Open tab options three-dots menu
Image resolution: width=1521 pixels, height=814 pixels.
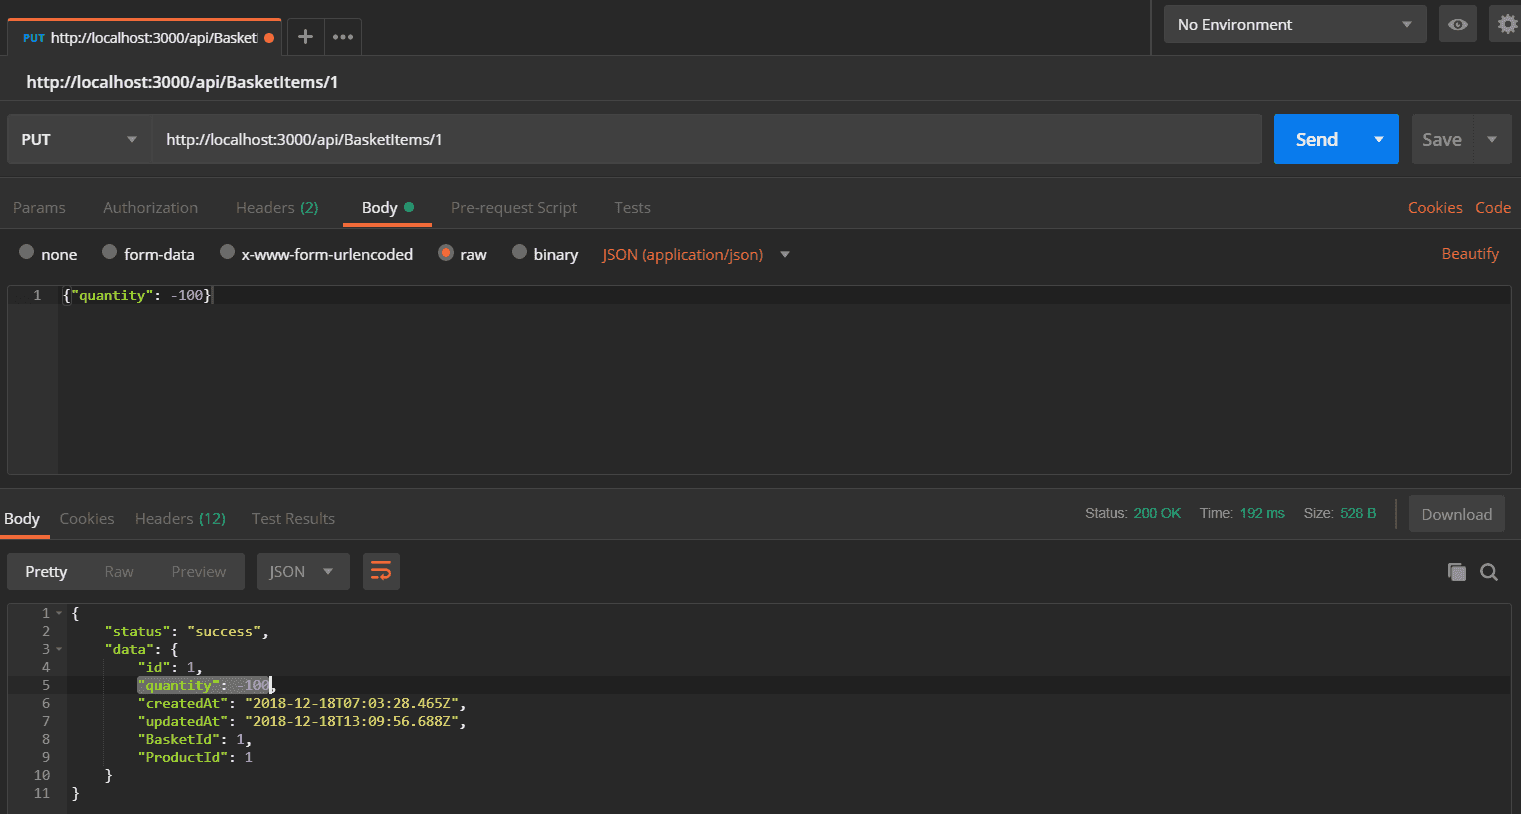tap(343, 37)
